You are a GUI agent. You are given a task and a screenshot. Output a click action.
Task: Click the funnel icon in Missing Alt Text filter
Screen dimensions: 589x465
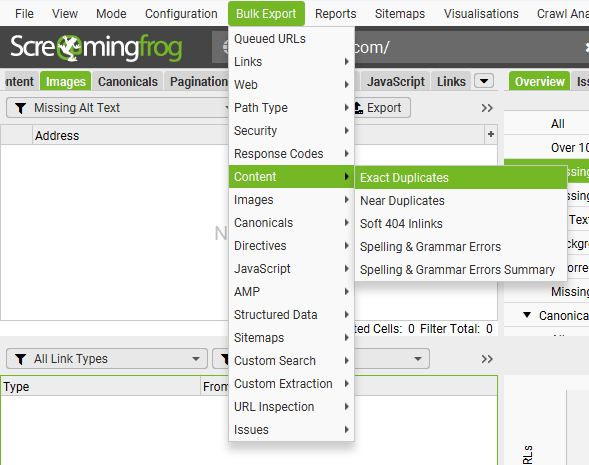(21, 108)
